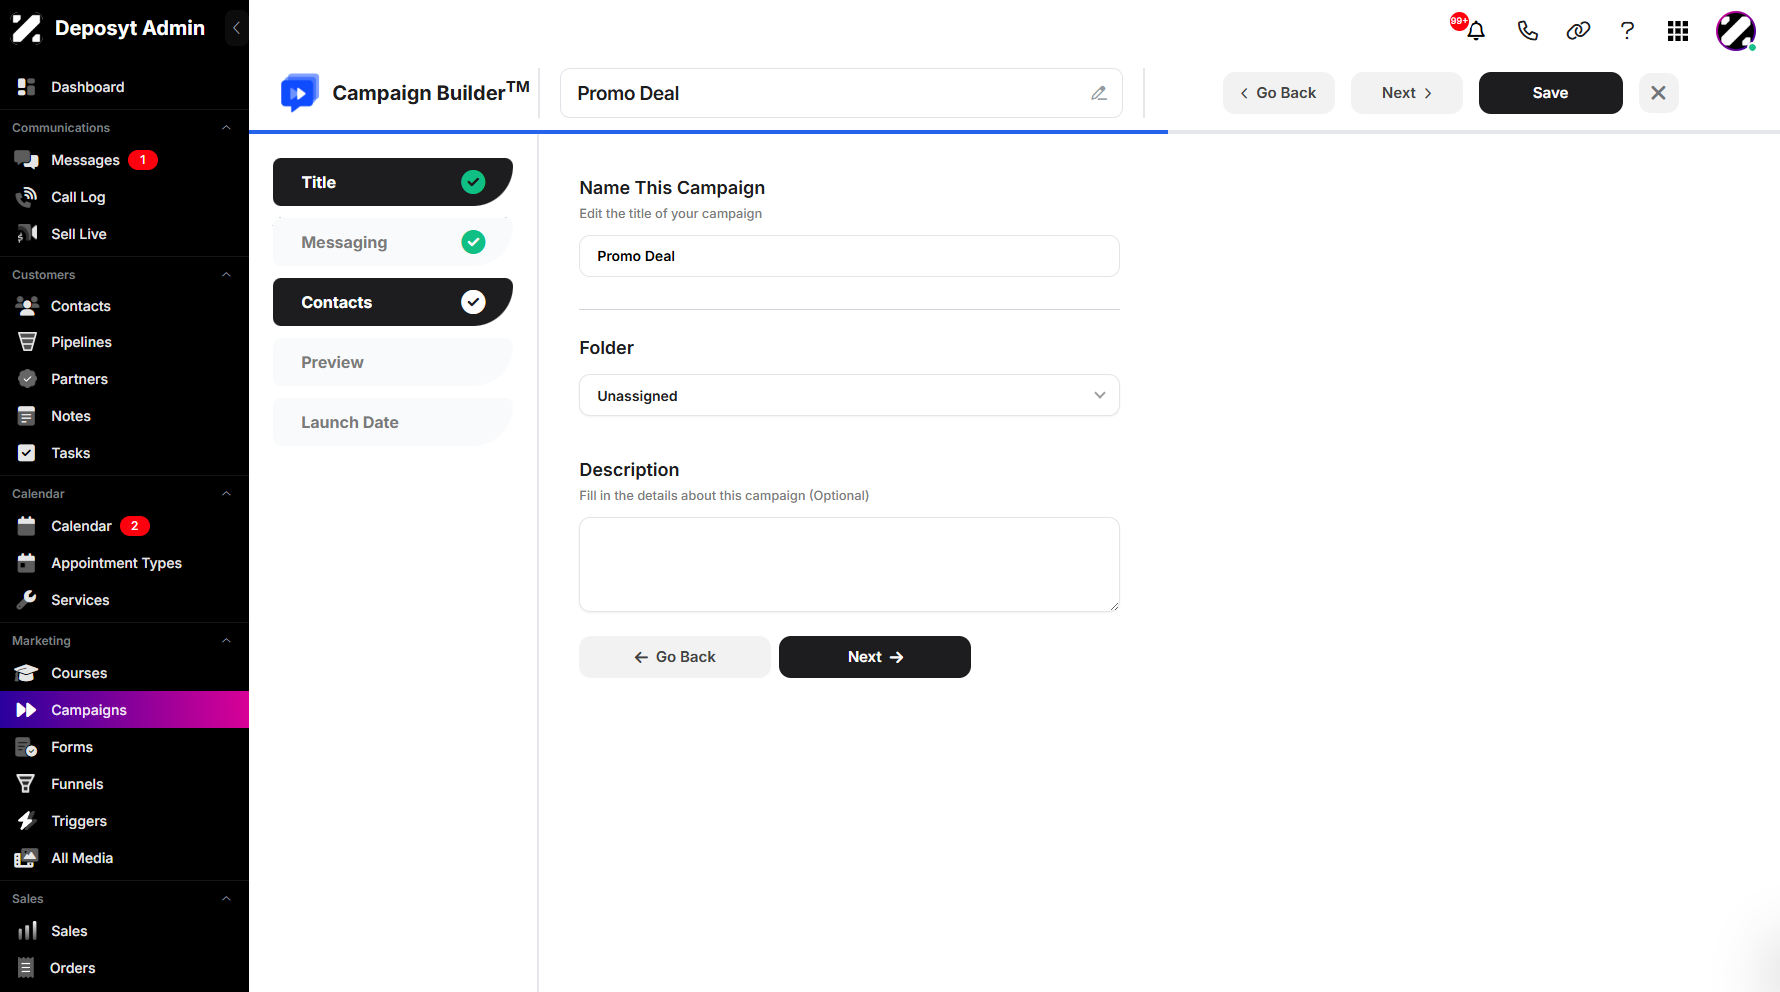Click the phone dialer icon
1780x992 pixels.
[1527, 31]
